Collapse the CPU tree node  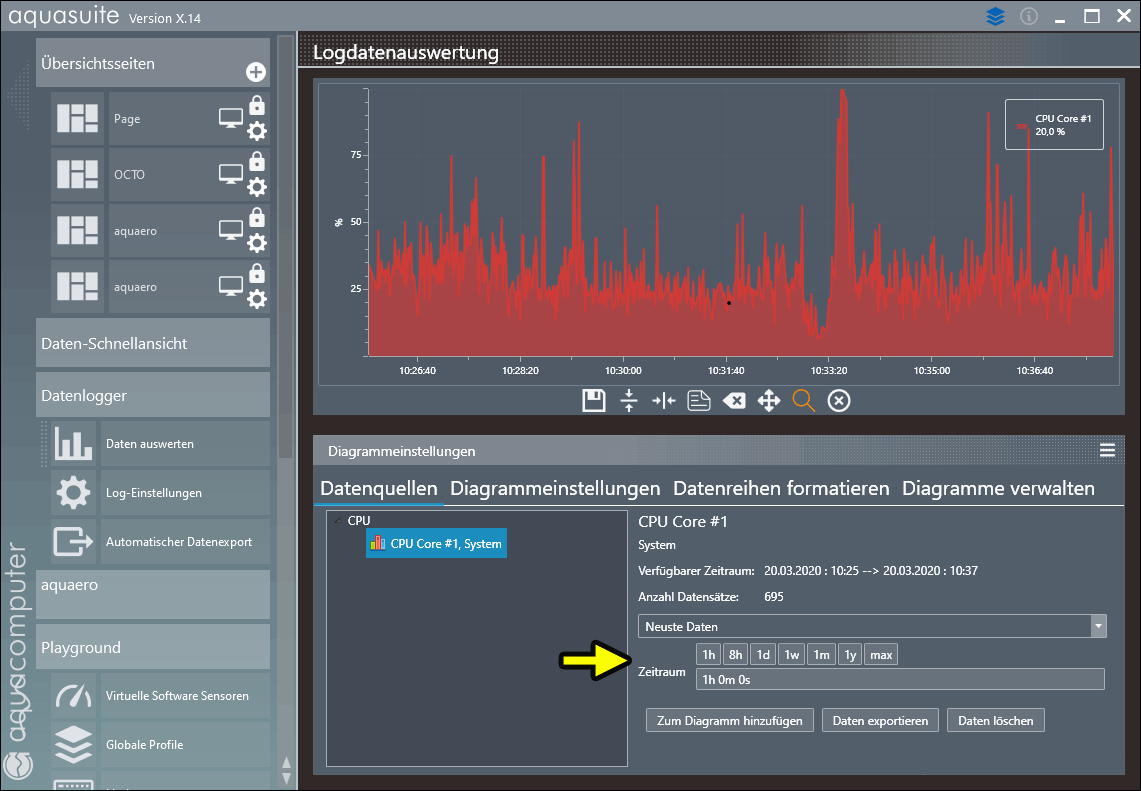338,521
